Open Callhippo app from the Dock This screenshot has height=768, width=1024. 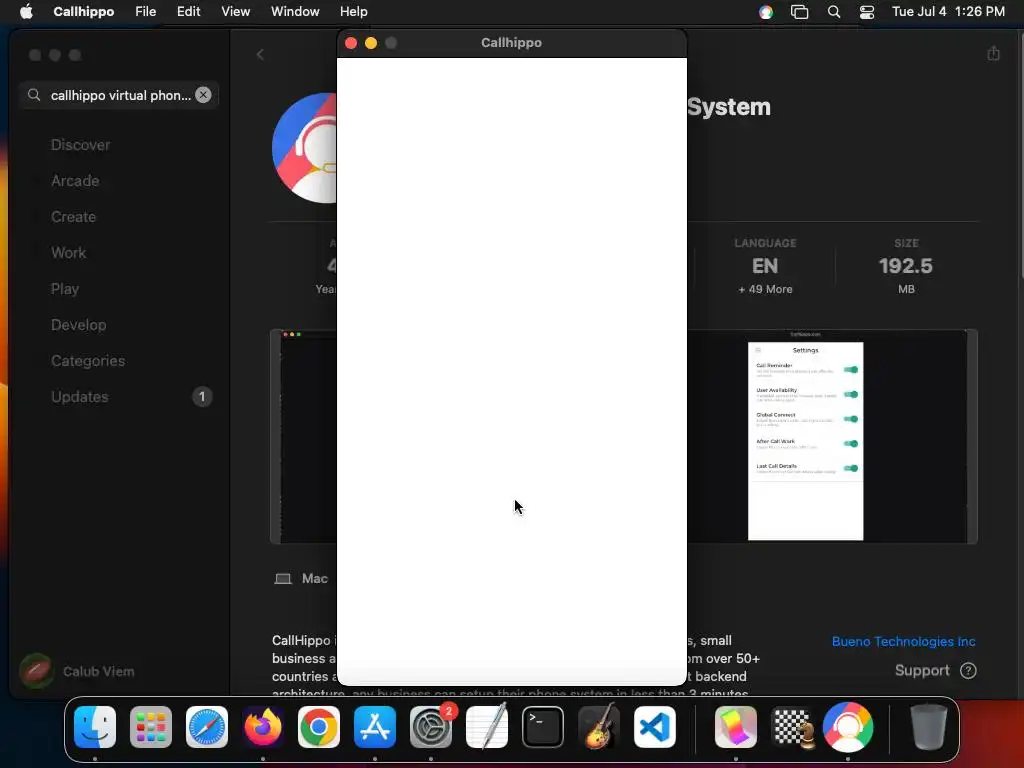point(848,727)
